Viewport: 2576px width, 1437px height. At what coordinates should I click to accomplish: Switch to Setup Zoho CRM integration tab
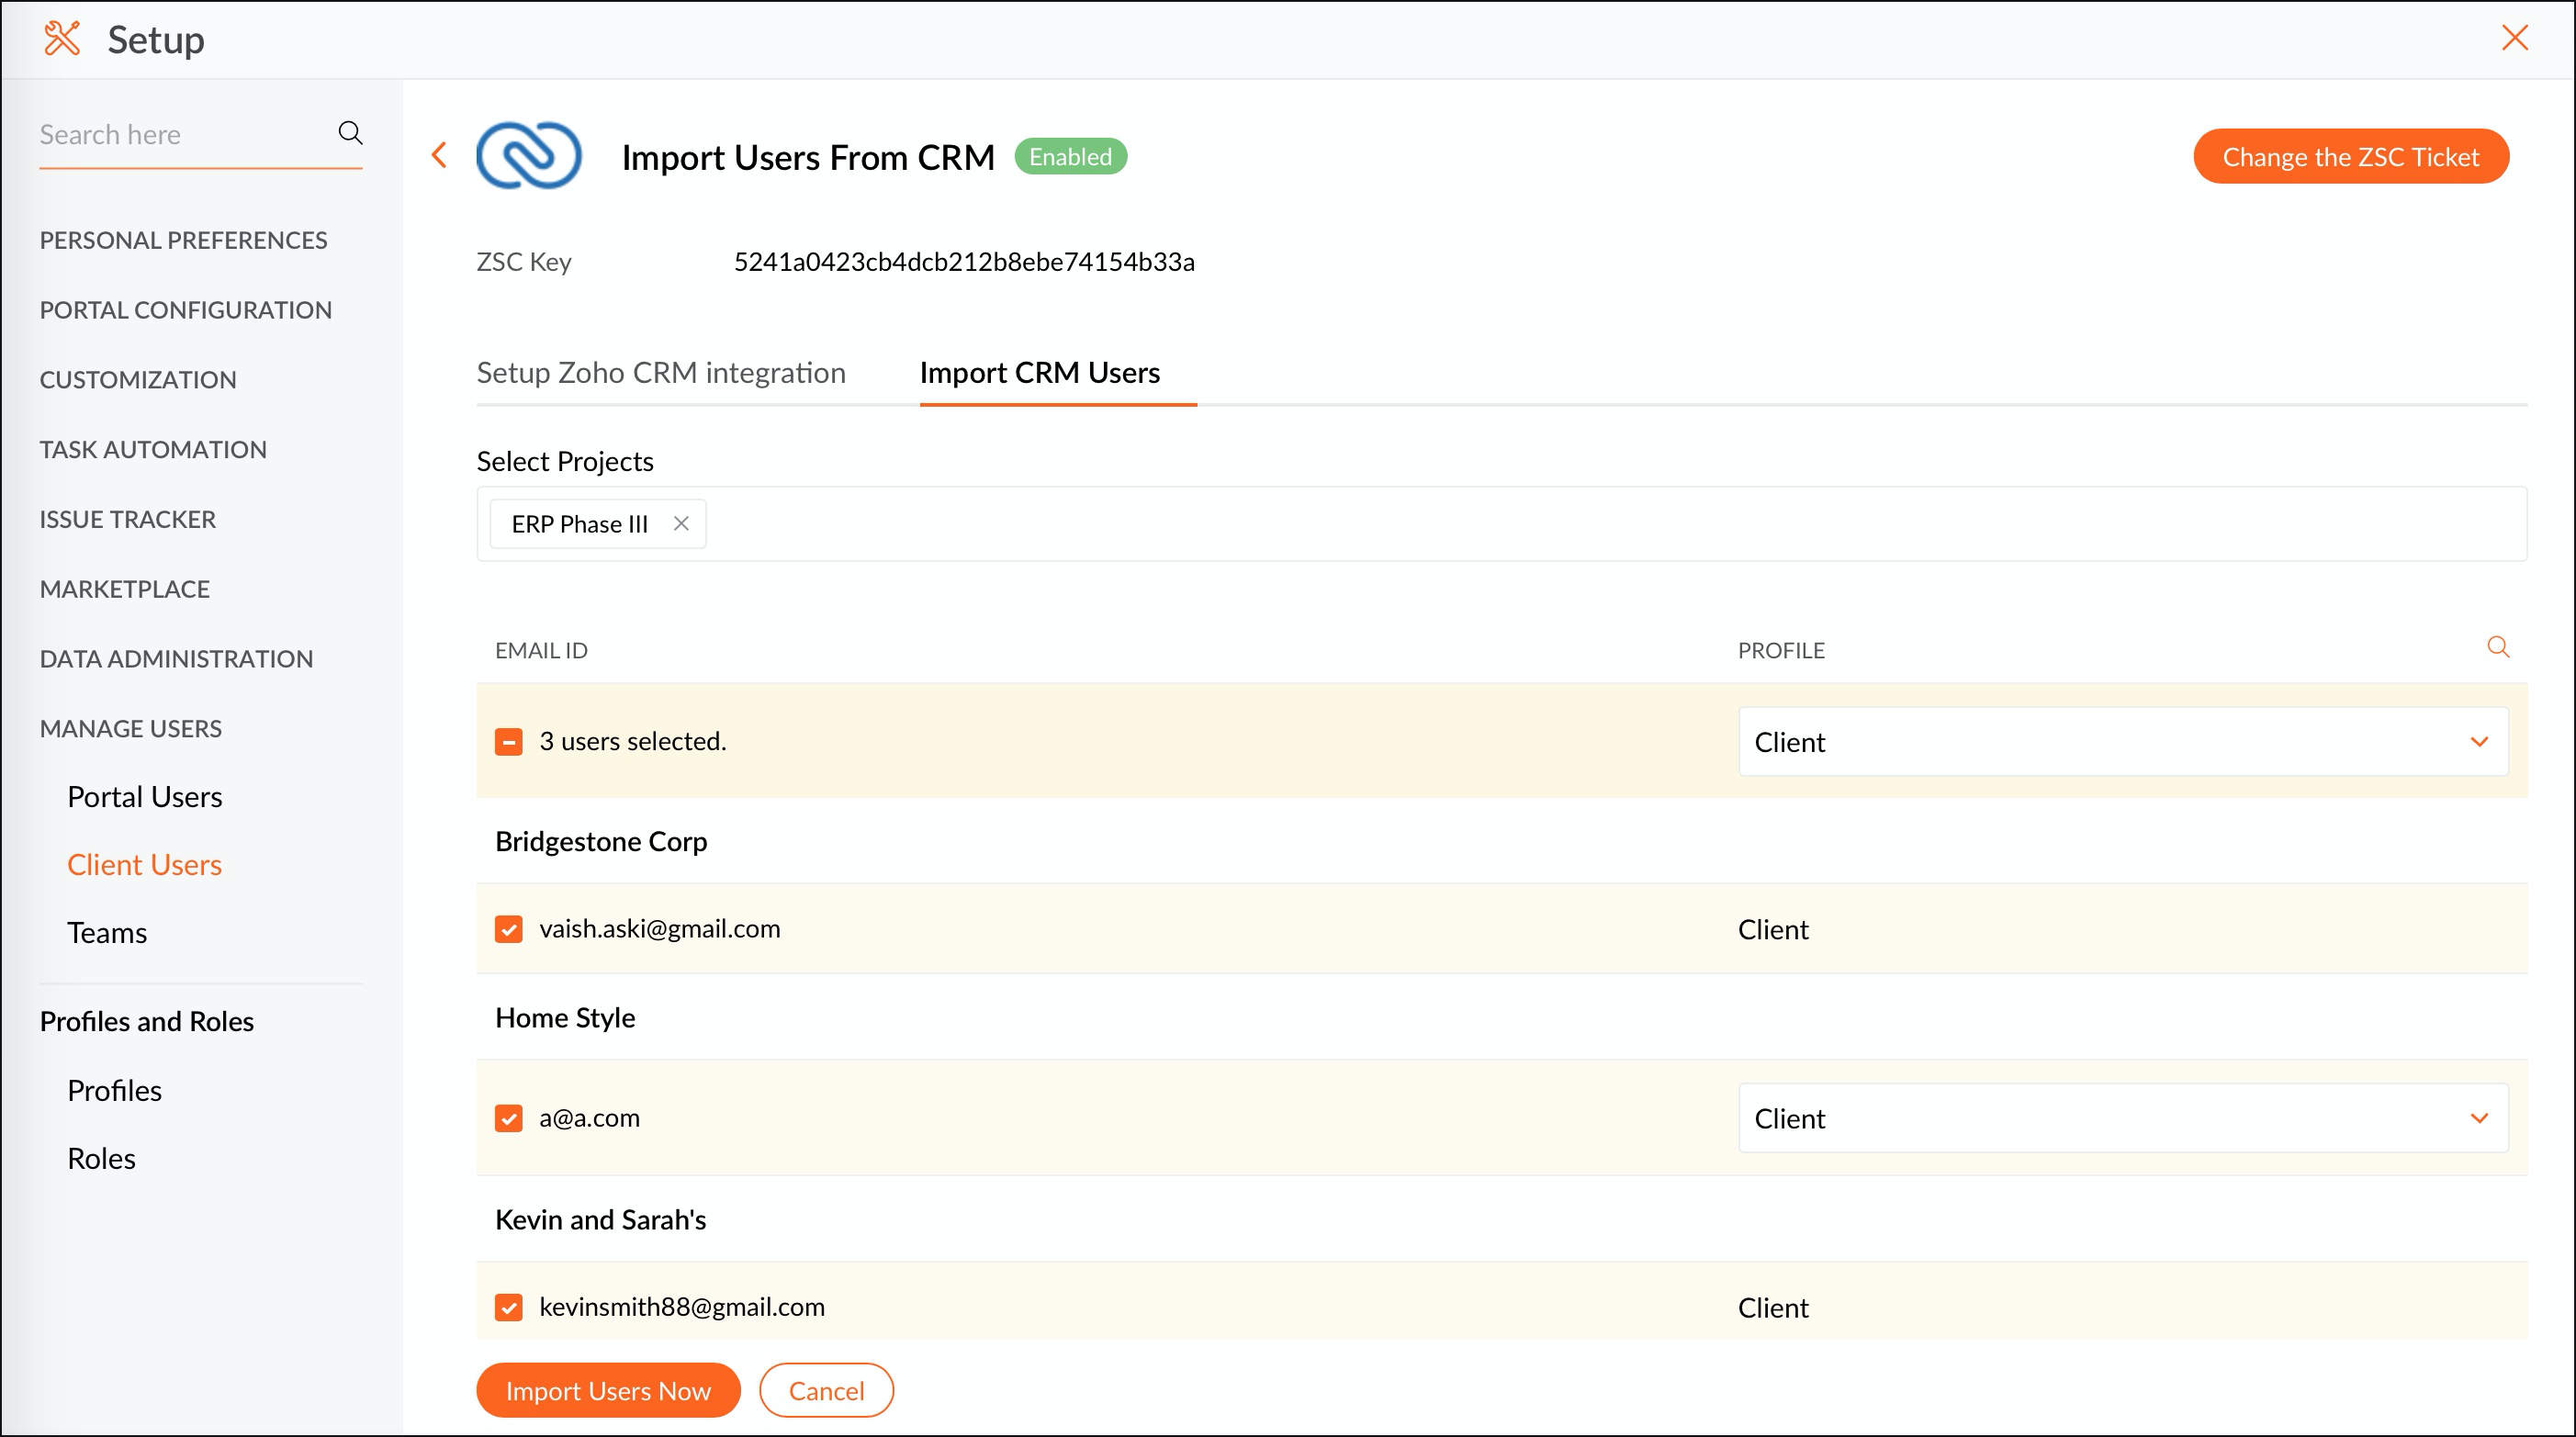661,373
